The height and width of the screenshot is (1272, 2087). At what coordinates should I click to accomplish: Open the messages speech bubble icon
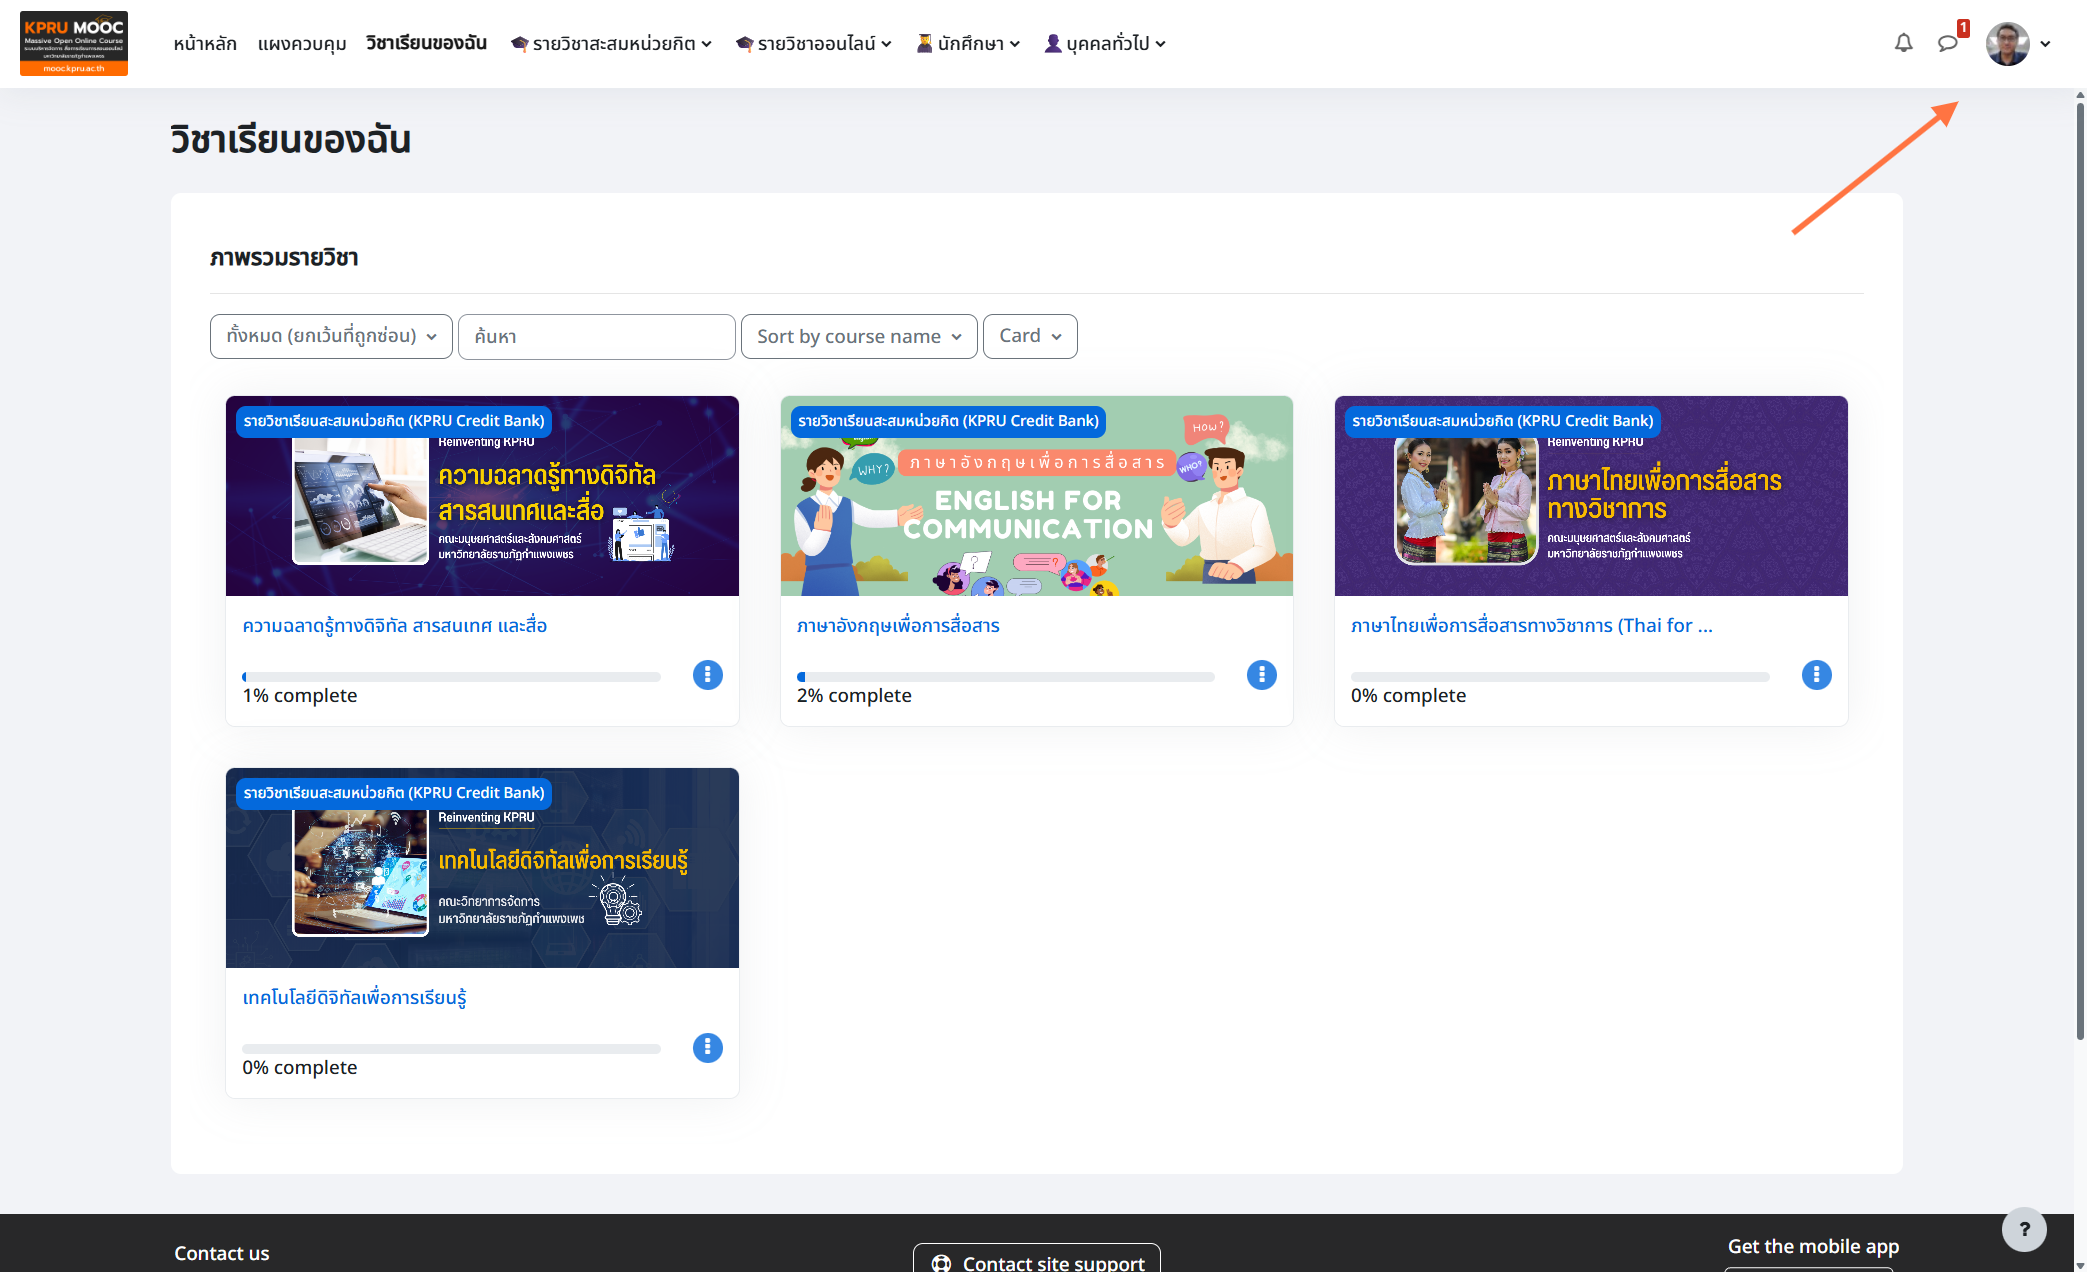(1947, 43)
